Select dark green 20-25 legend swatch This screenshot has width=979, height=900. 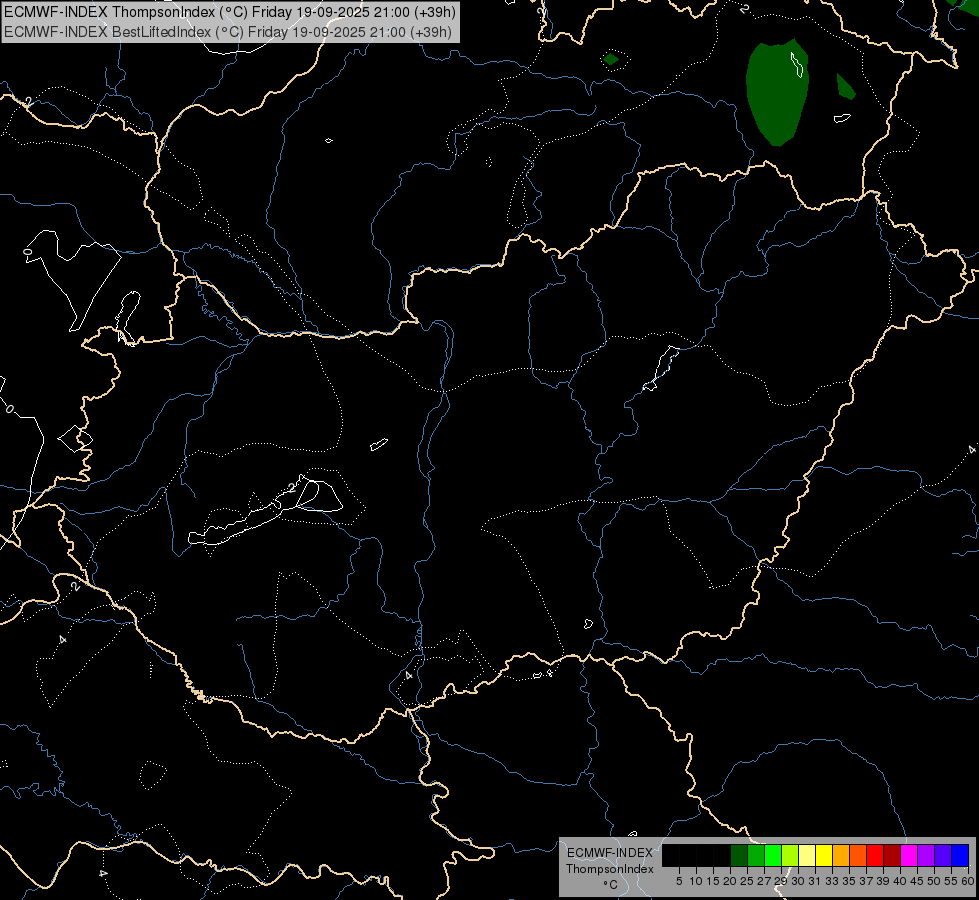(x=739, y=855)
